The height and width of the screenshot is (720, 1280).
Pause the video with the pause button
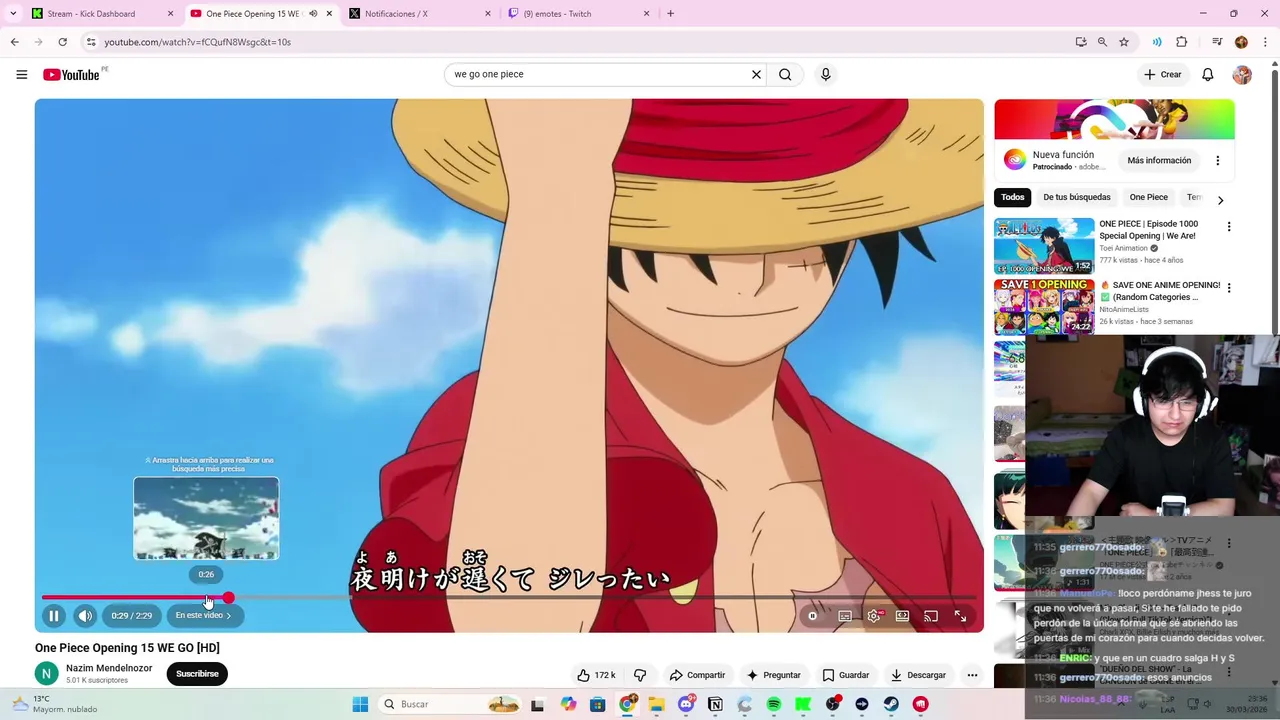(54, 616)
